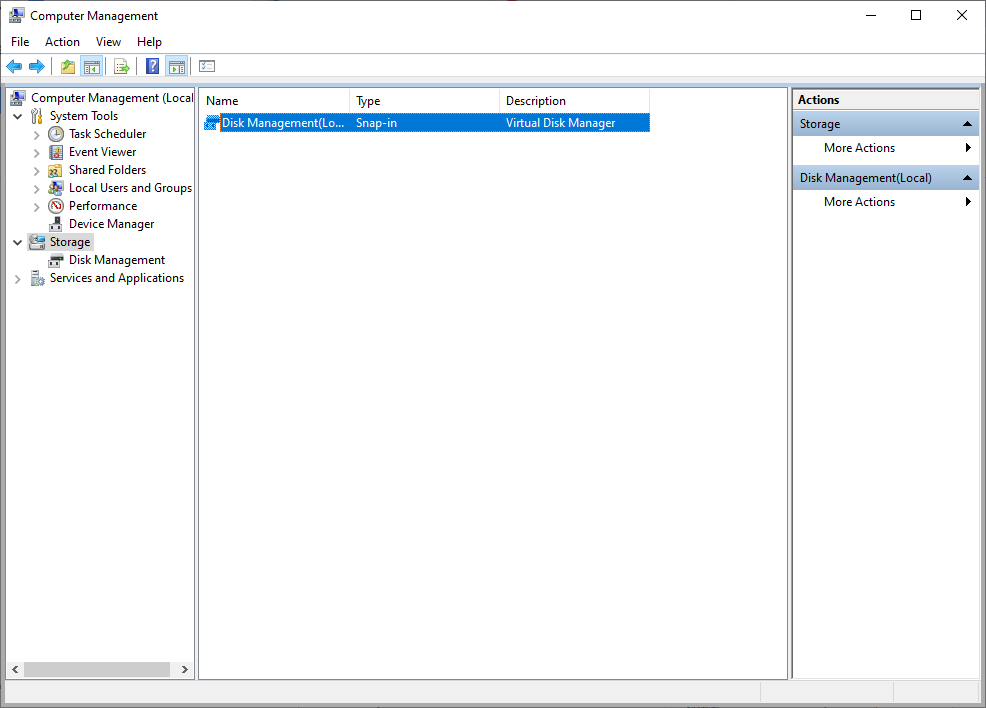Click the Export List toolbar icon
Screen dimensions: 986x708
121,66
